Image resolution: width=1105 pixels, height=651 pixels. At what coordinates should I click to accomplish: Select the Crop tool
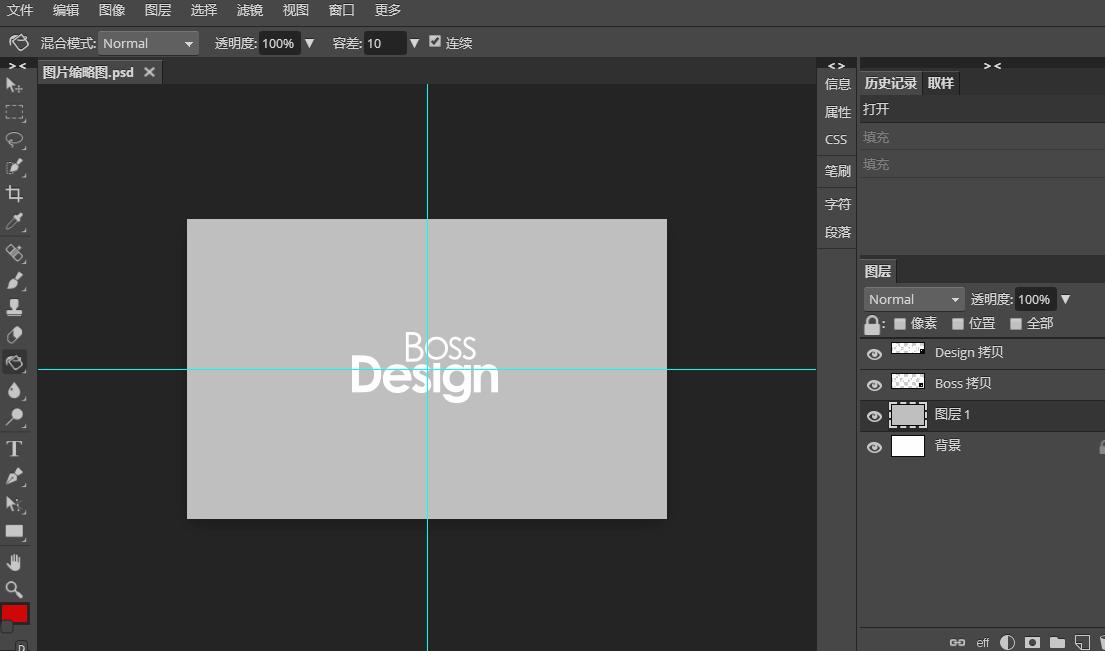coord(15,194)
